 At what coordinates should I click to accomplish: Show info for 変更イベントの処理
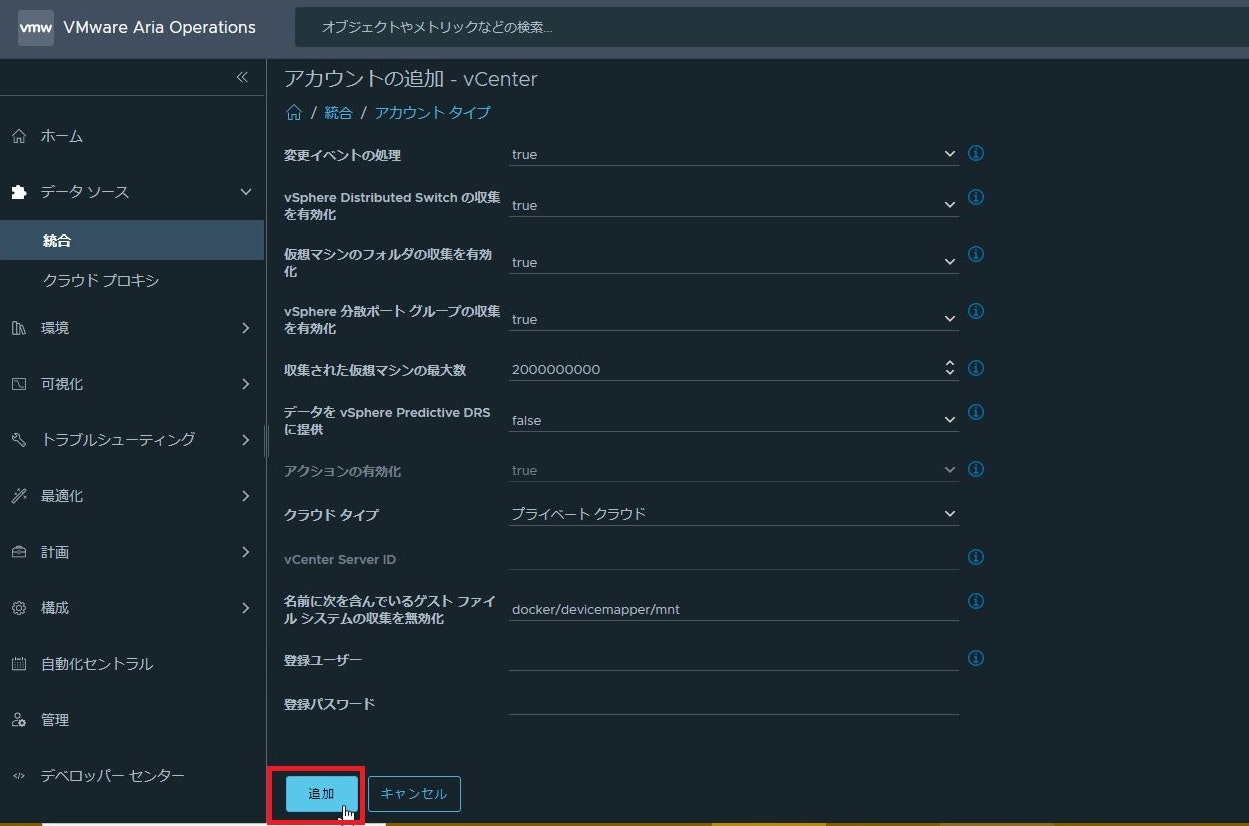[977, 153]
